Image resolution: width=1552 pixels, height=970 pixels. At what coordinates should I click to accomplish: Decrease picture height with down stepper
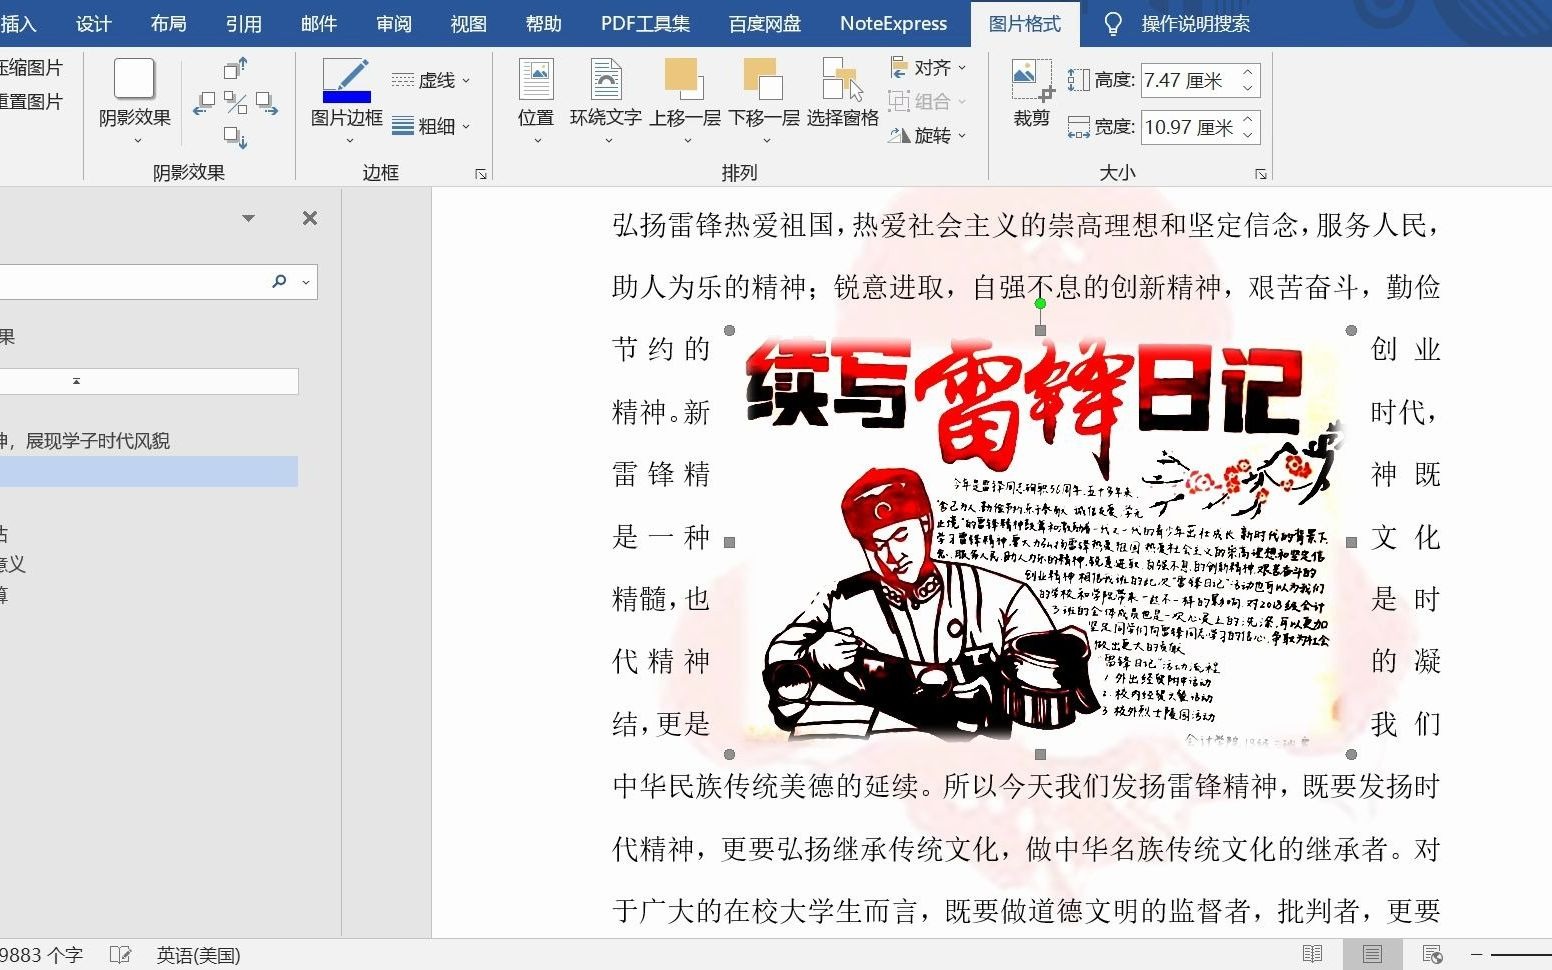tap(1247, 88)
